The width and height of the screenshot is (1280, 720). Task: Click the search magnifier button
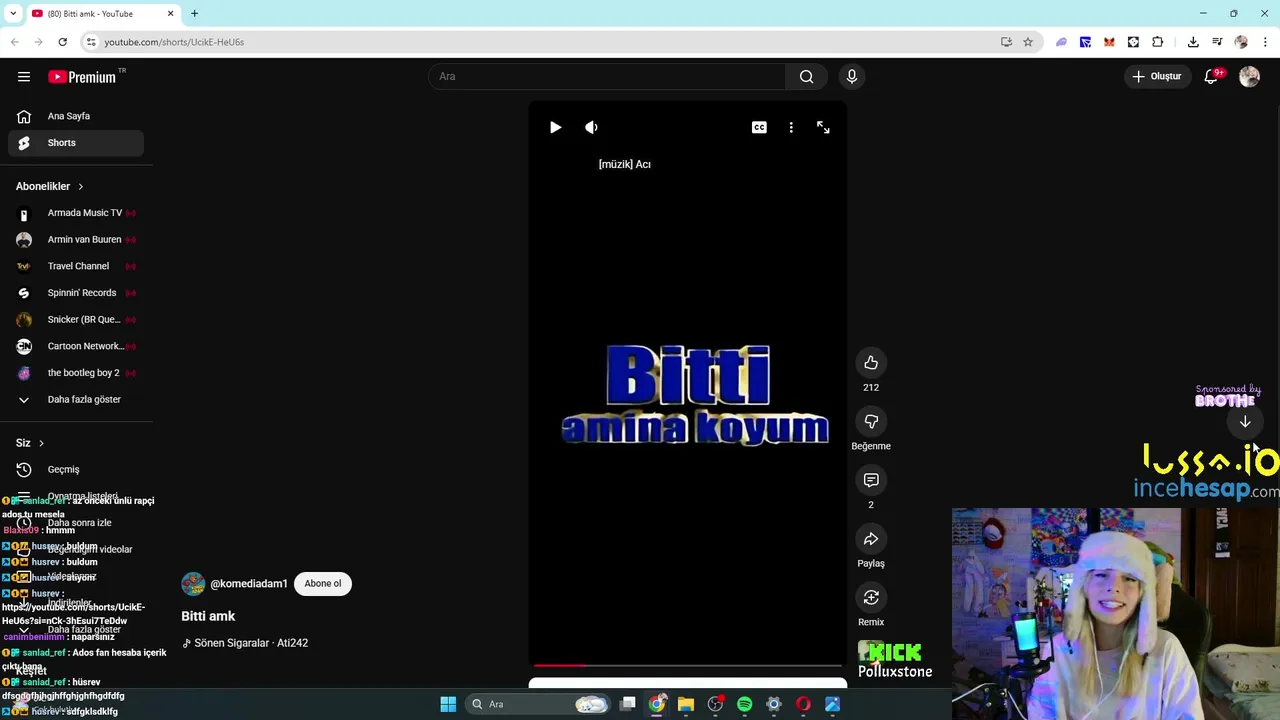806,76
